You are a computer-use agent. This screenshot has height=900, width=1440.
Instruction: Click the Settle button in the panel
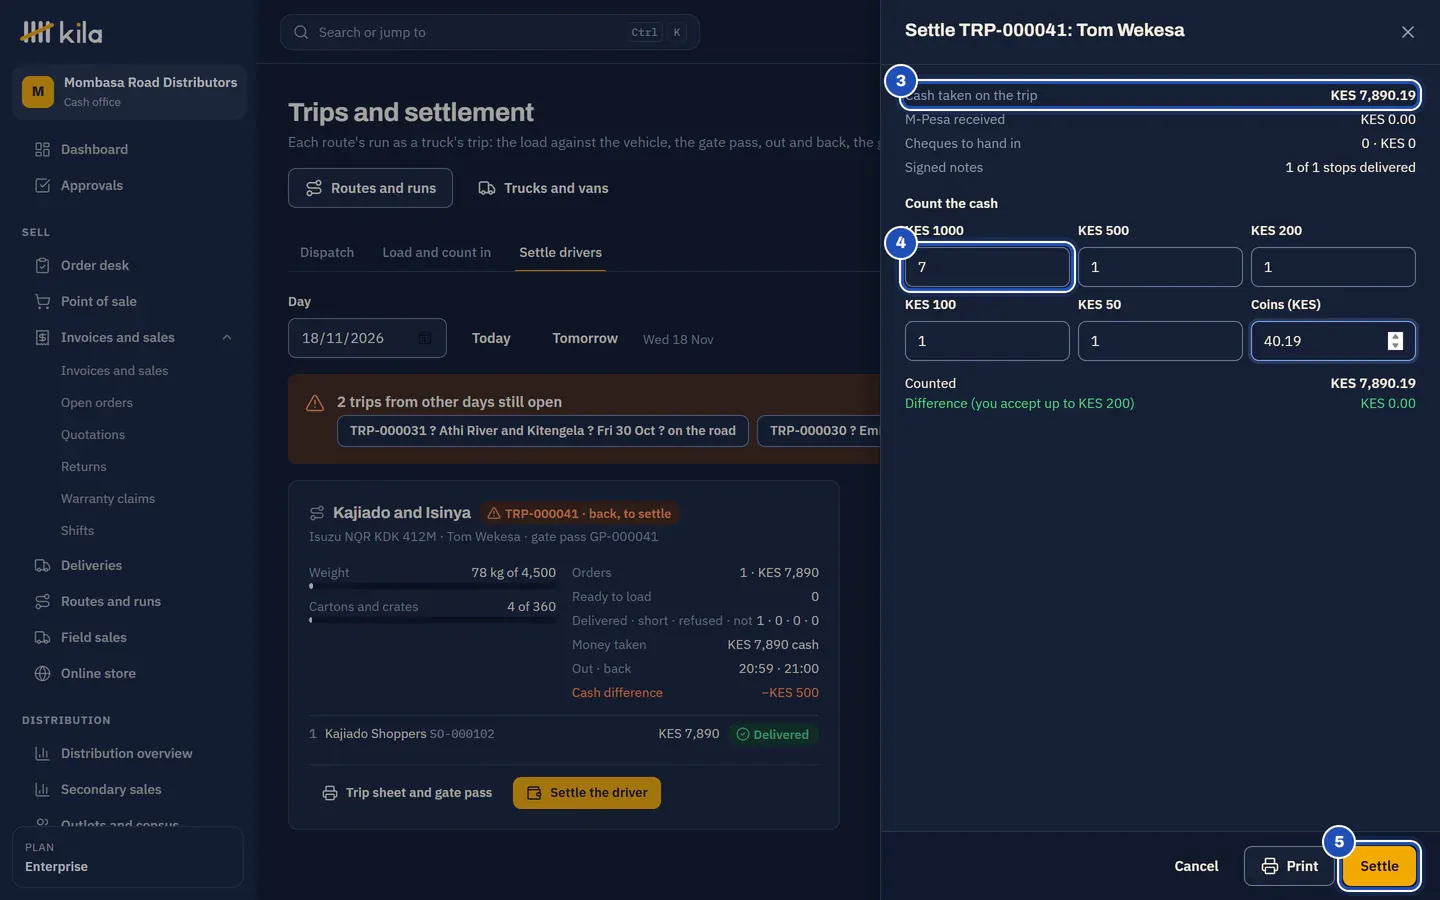[x=1379, y=866]
